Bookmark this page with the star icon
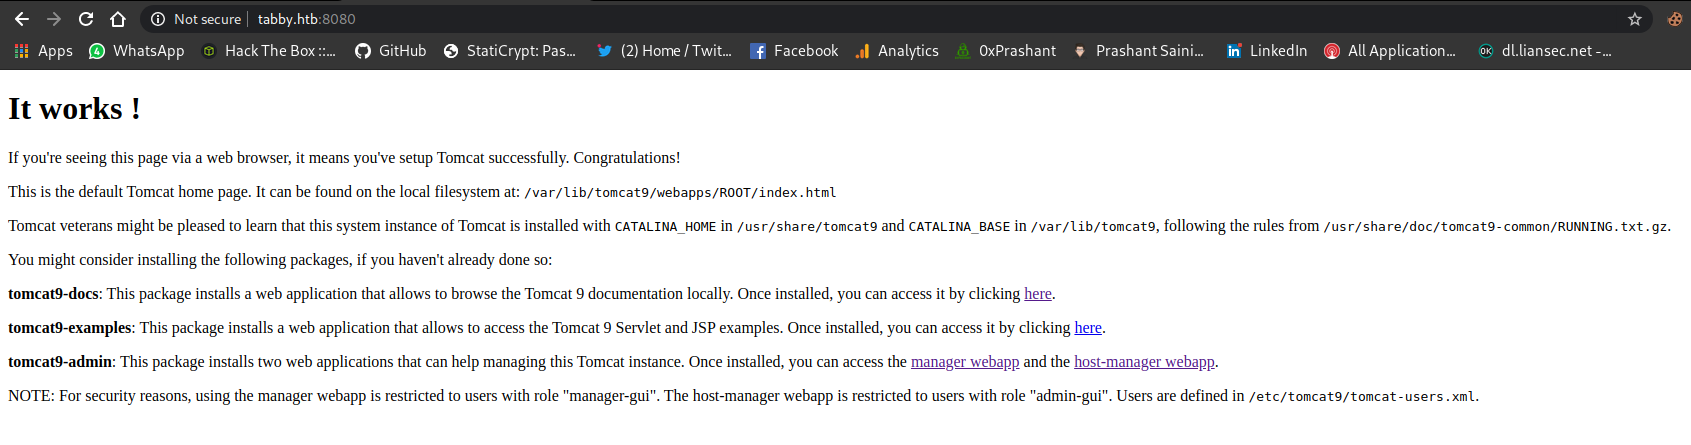Viewport: 1691px width, 445px height. coord(1635,19)
